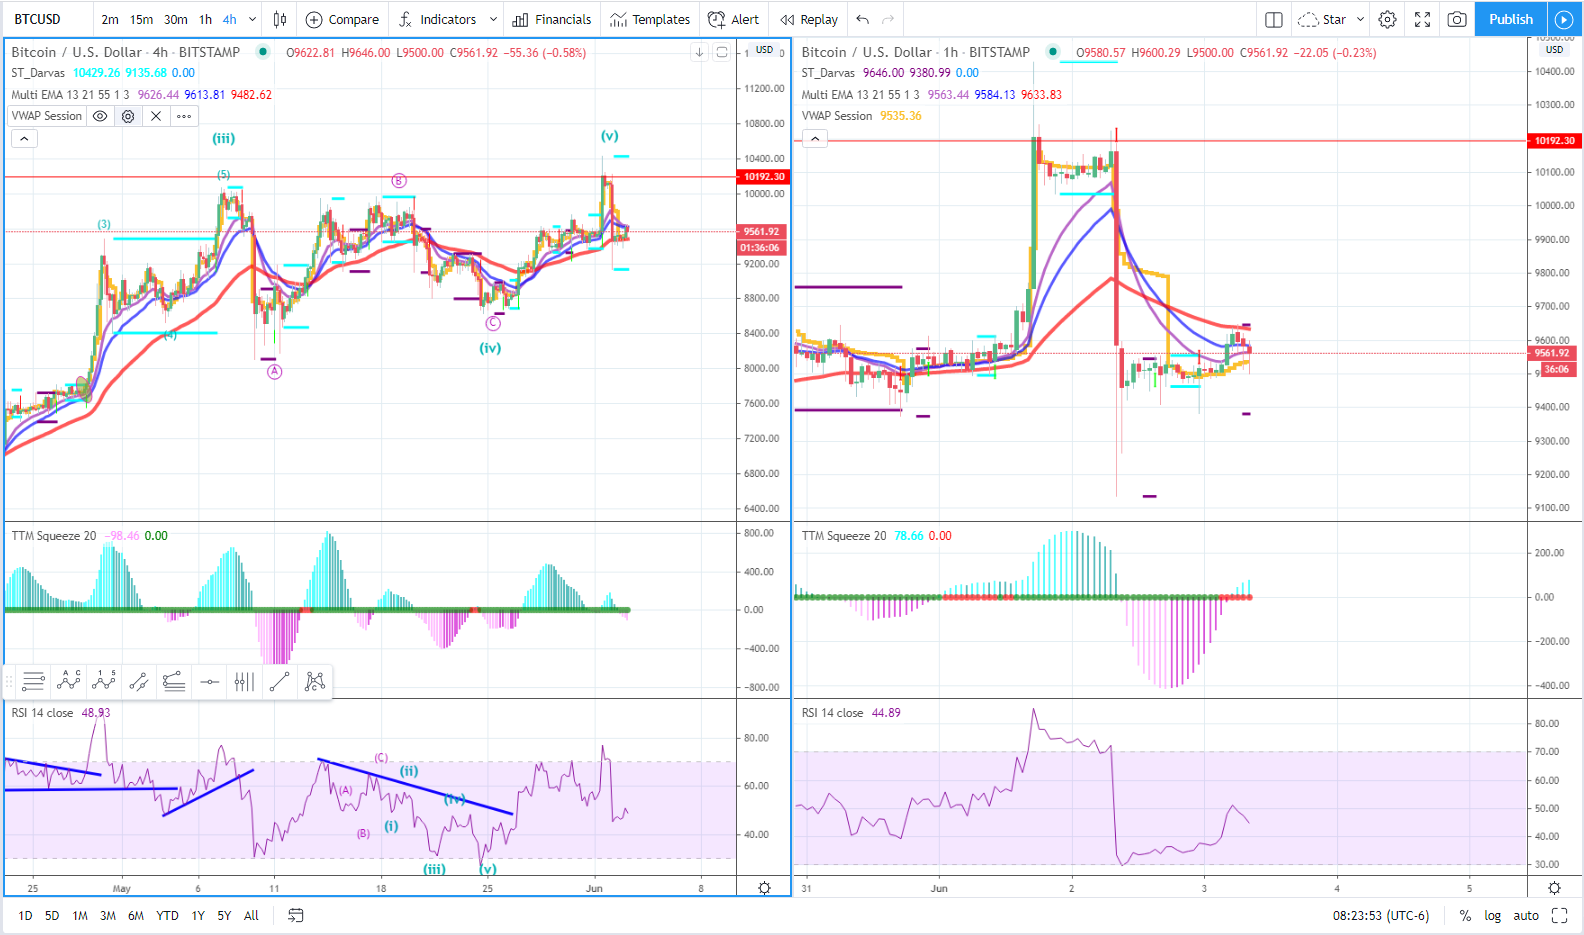
Task: Open the Financials panel
Action: [x=552, y=19]
